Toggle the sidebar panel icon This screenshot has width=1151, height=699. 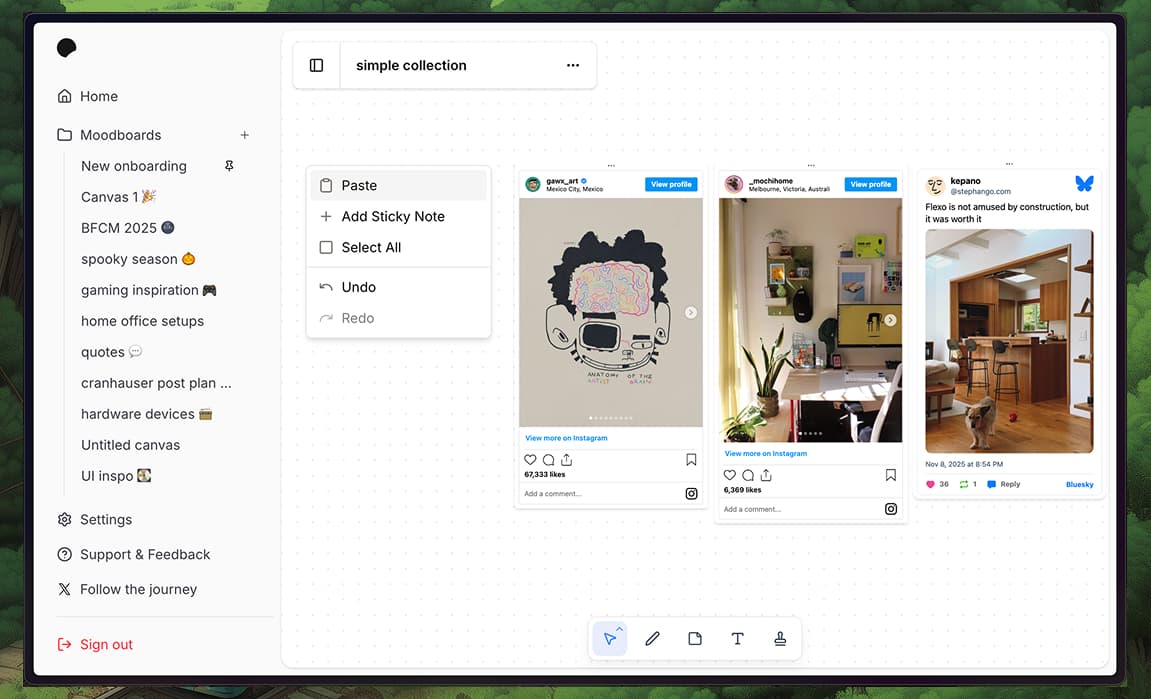point(316,64)
